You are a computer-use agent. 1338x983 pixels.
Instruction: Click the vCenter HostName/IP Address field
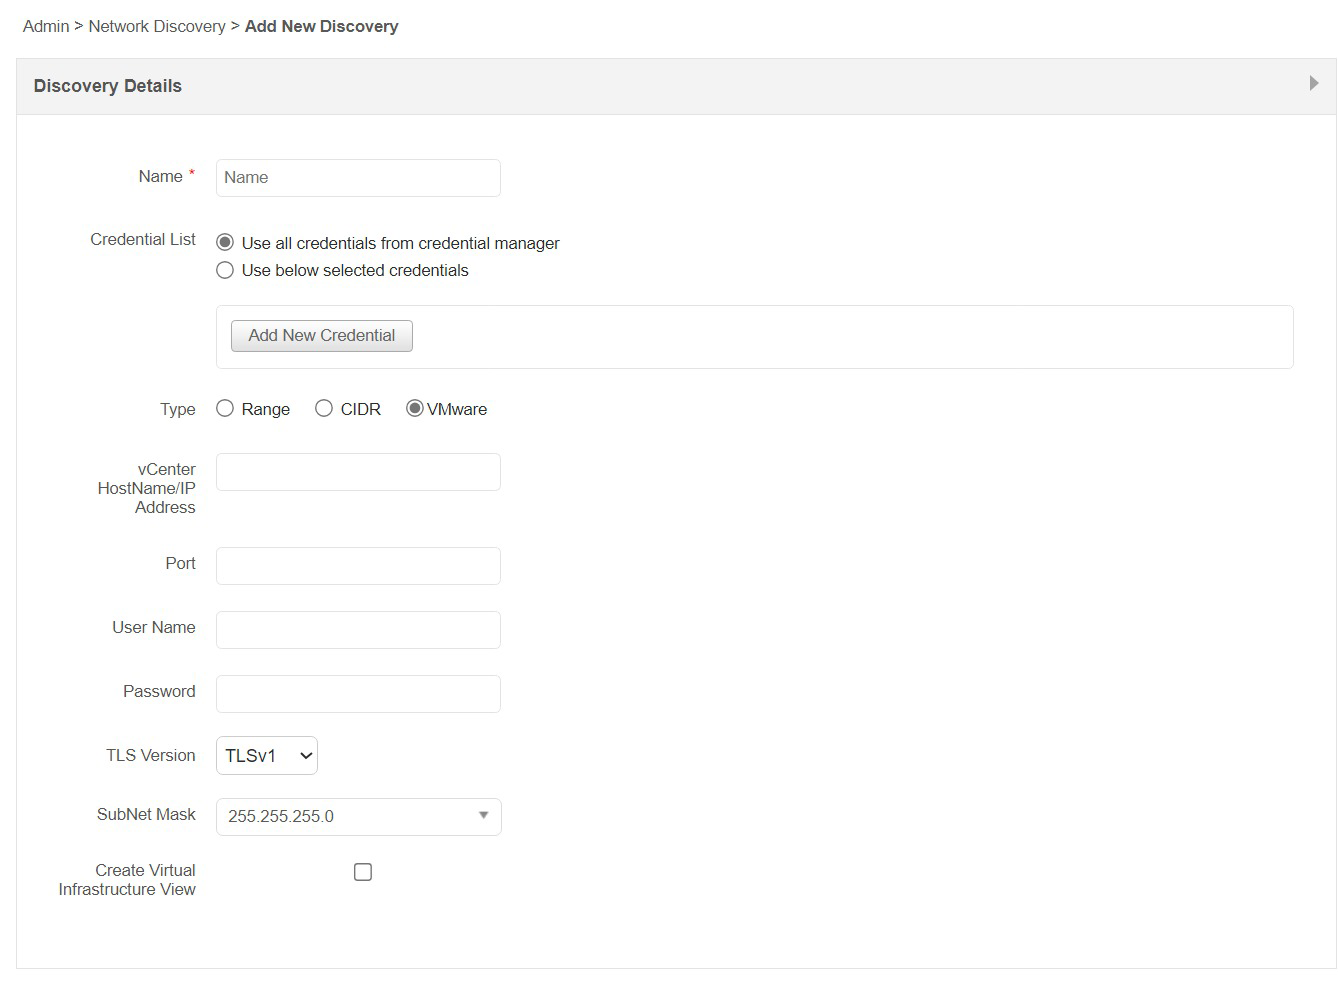[x=357, y=471]
